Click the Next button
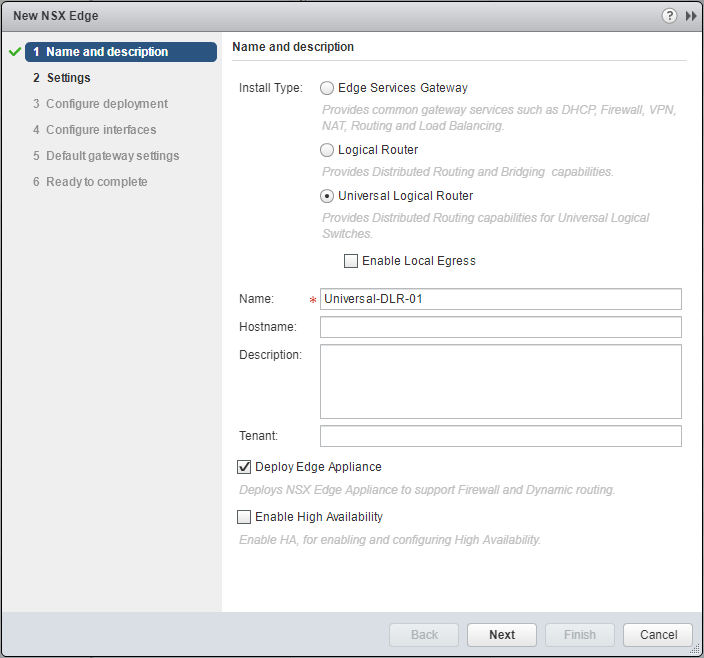The image size is (704, 658). (x=502, y=635)
